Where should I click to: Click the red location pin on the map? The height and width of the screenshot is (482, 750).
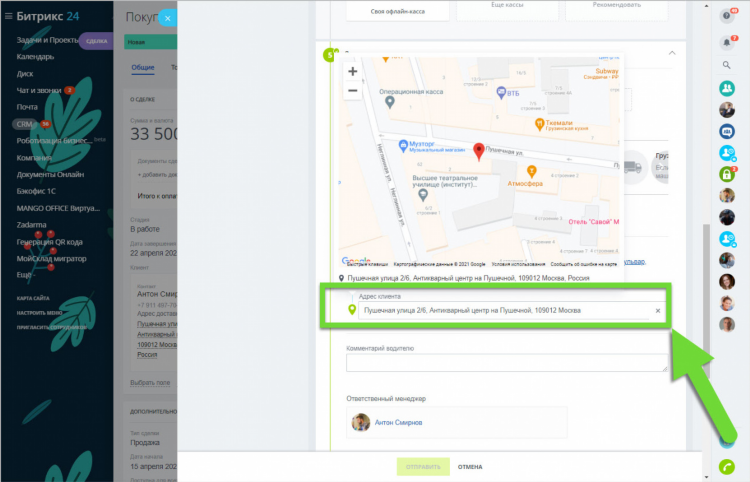478,152
